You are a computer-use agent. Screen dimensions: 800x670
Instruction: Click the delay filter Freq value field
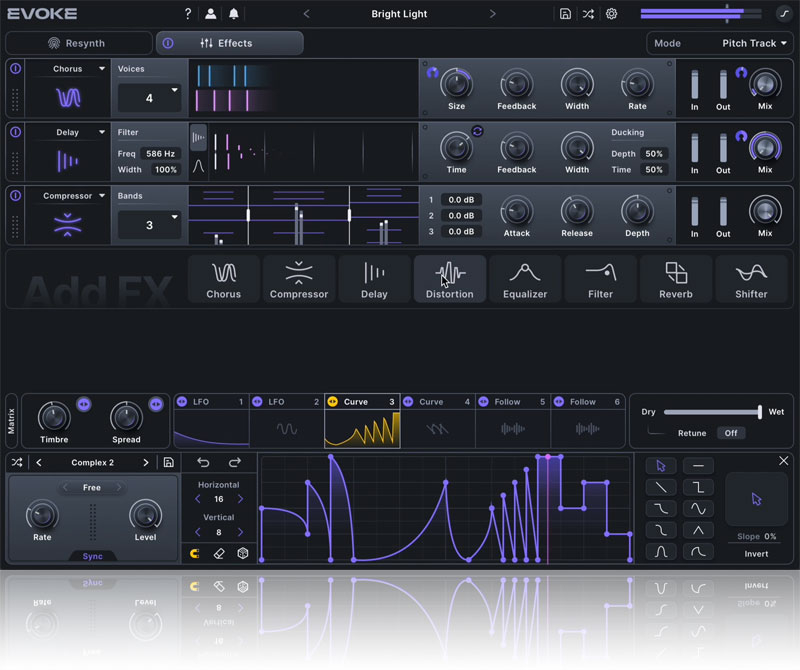[160, 154]
